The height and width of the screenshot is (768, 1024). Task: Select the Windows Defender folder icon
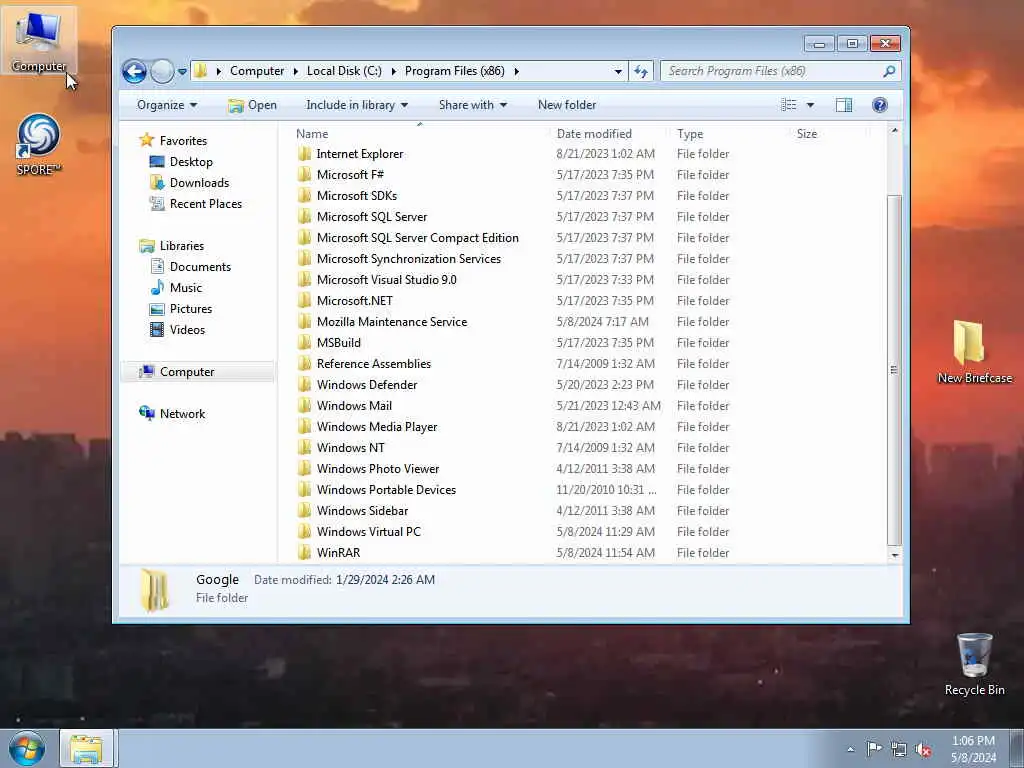click(304, 385)
